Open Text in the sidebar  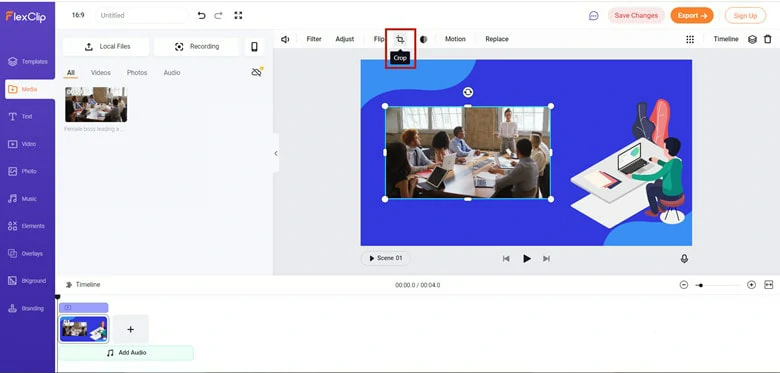pyautogui.click(x=20, y=116)
